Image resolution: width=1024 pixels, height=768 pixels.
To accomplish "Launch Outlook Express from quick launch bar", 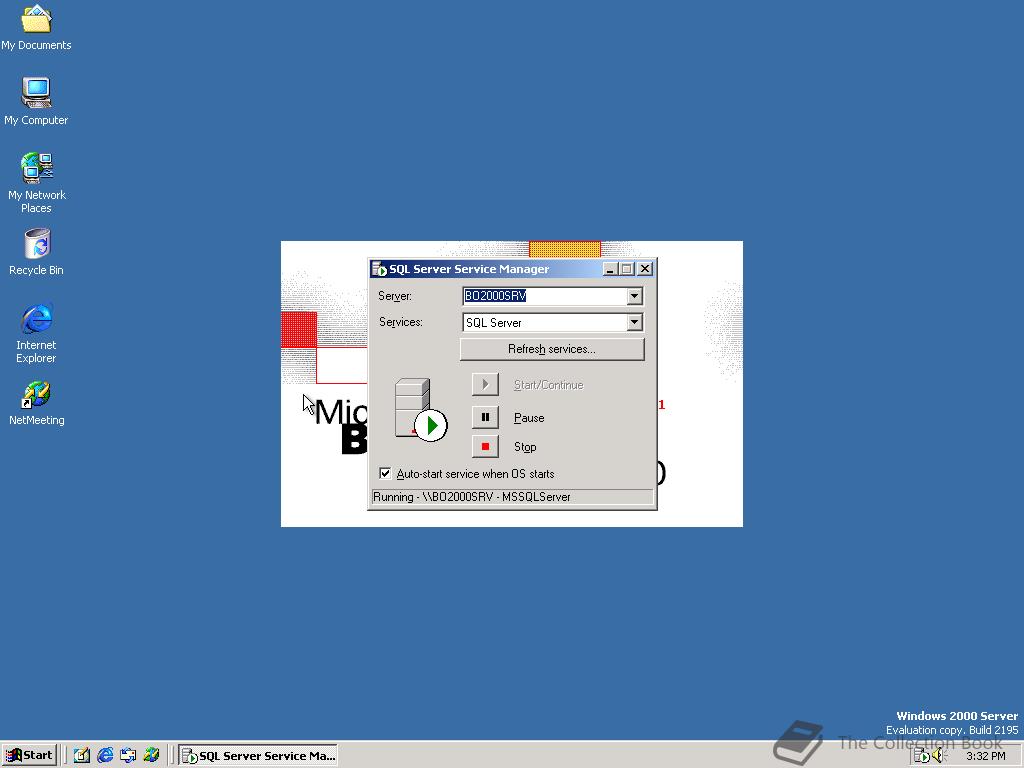I will click(128, 756).
